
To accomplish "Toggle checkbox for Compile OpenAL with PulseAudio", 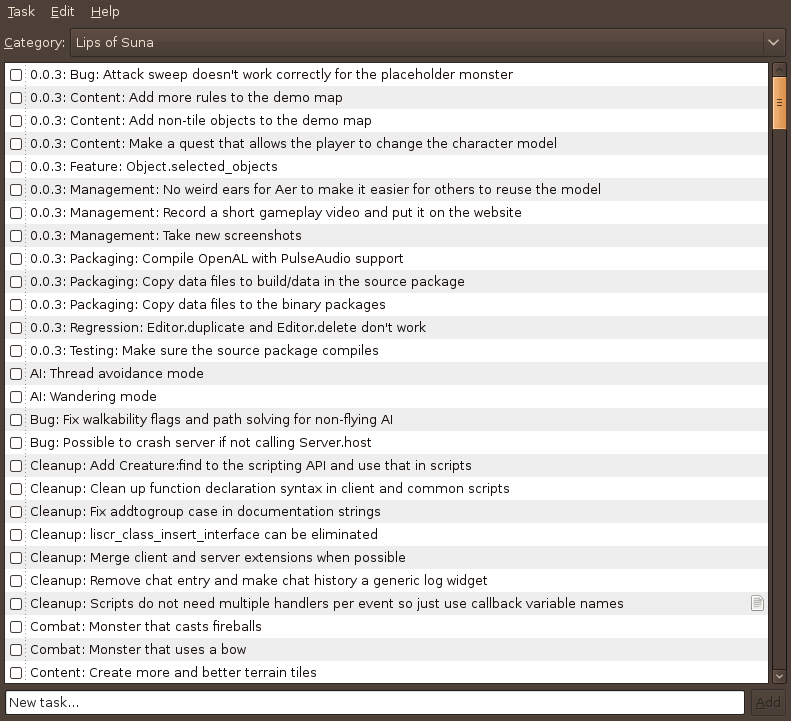I will click(x=16, y=259).
